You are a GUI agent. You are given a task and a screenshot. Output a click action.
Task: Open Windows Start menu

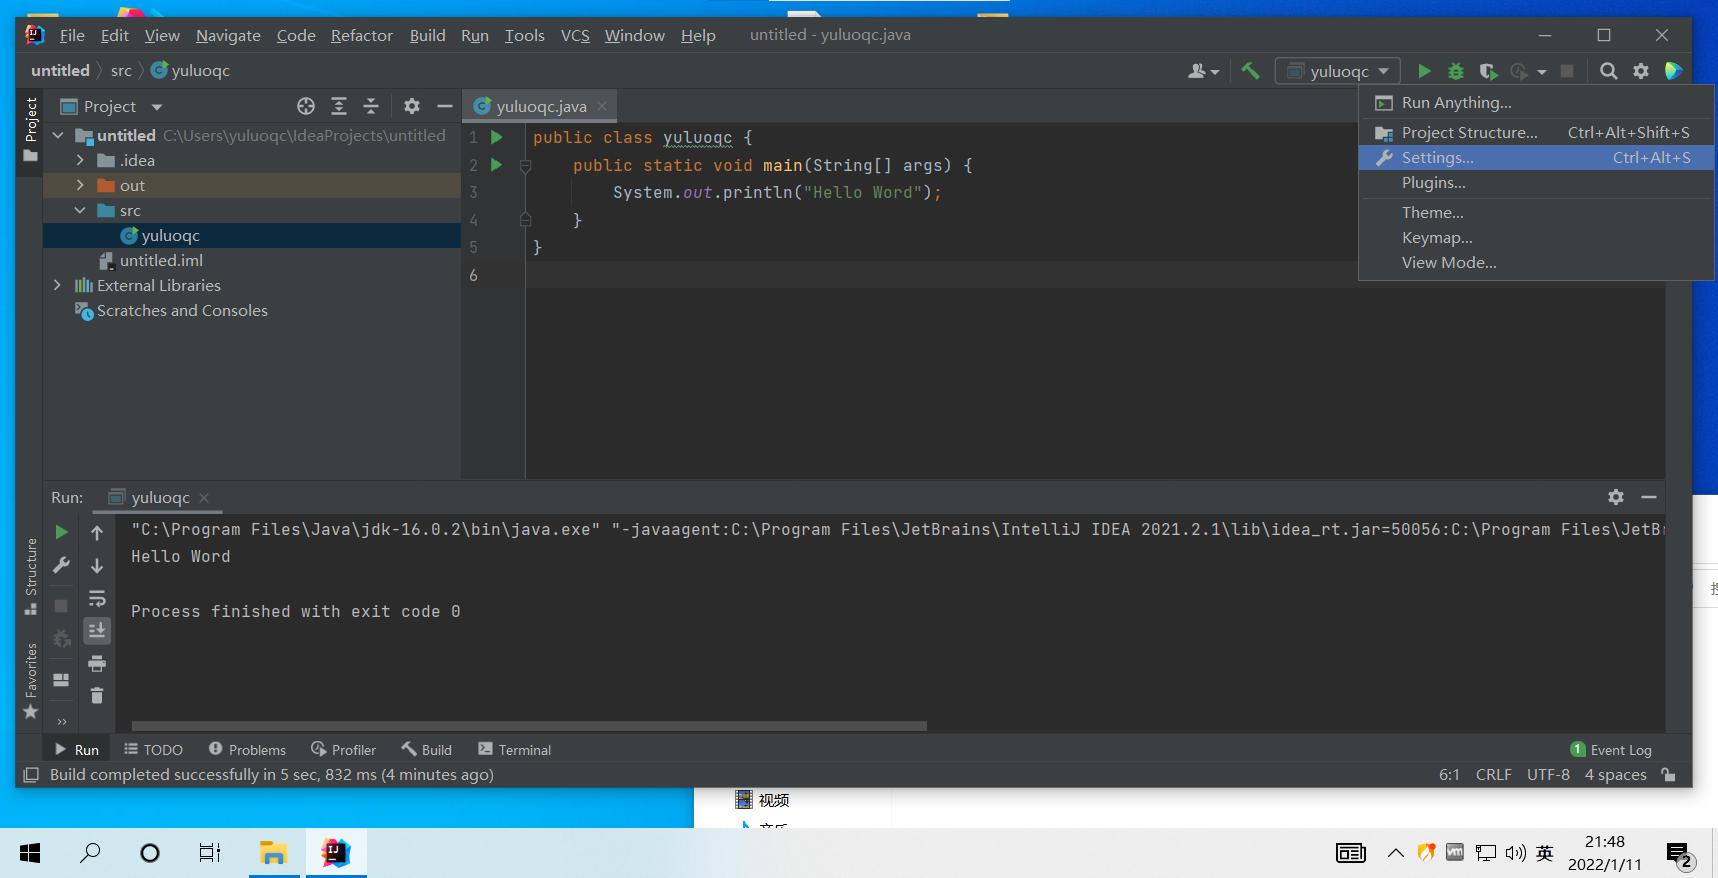30,853
